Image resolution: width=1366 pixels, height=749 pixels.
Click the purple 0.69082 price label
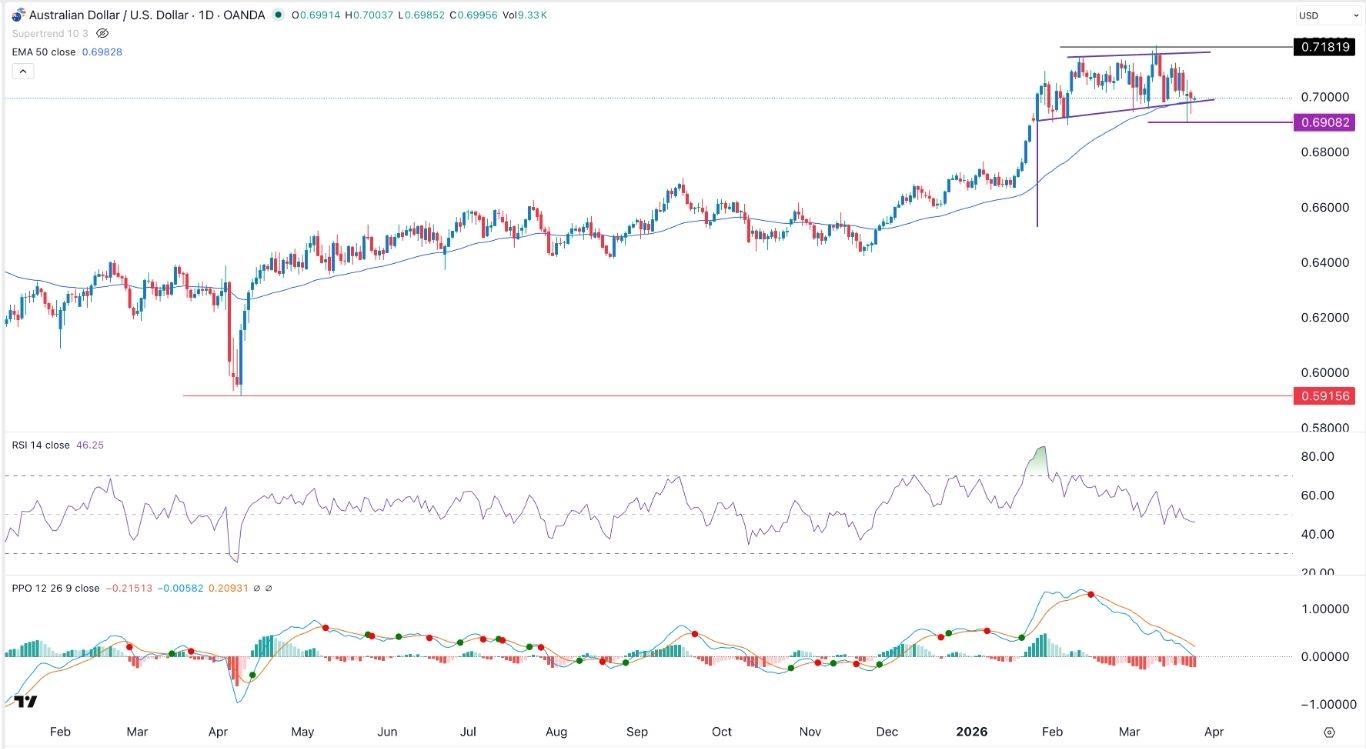1323,122
